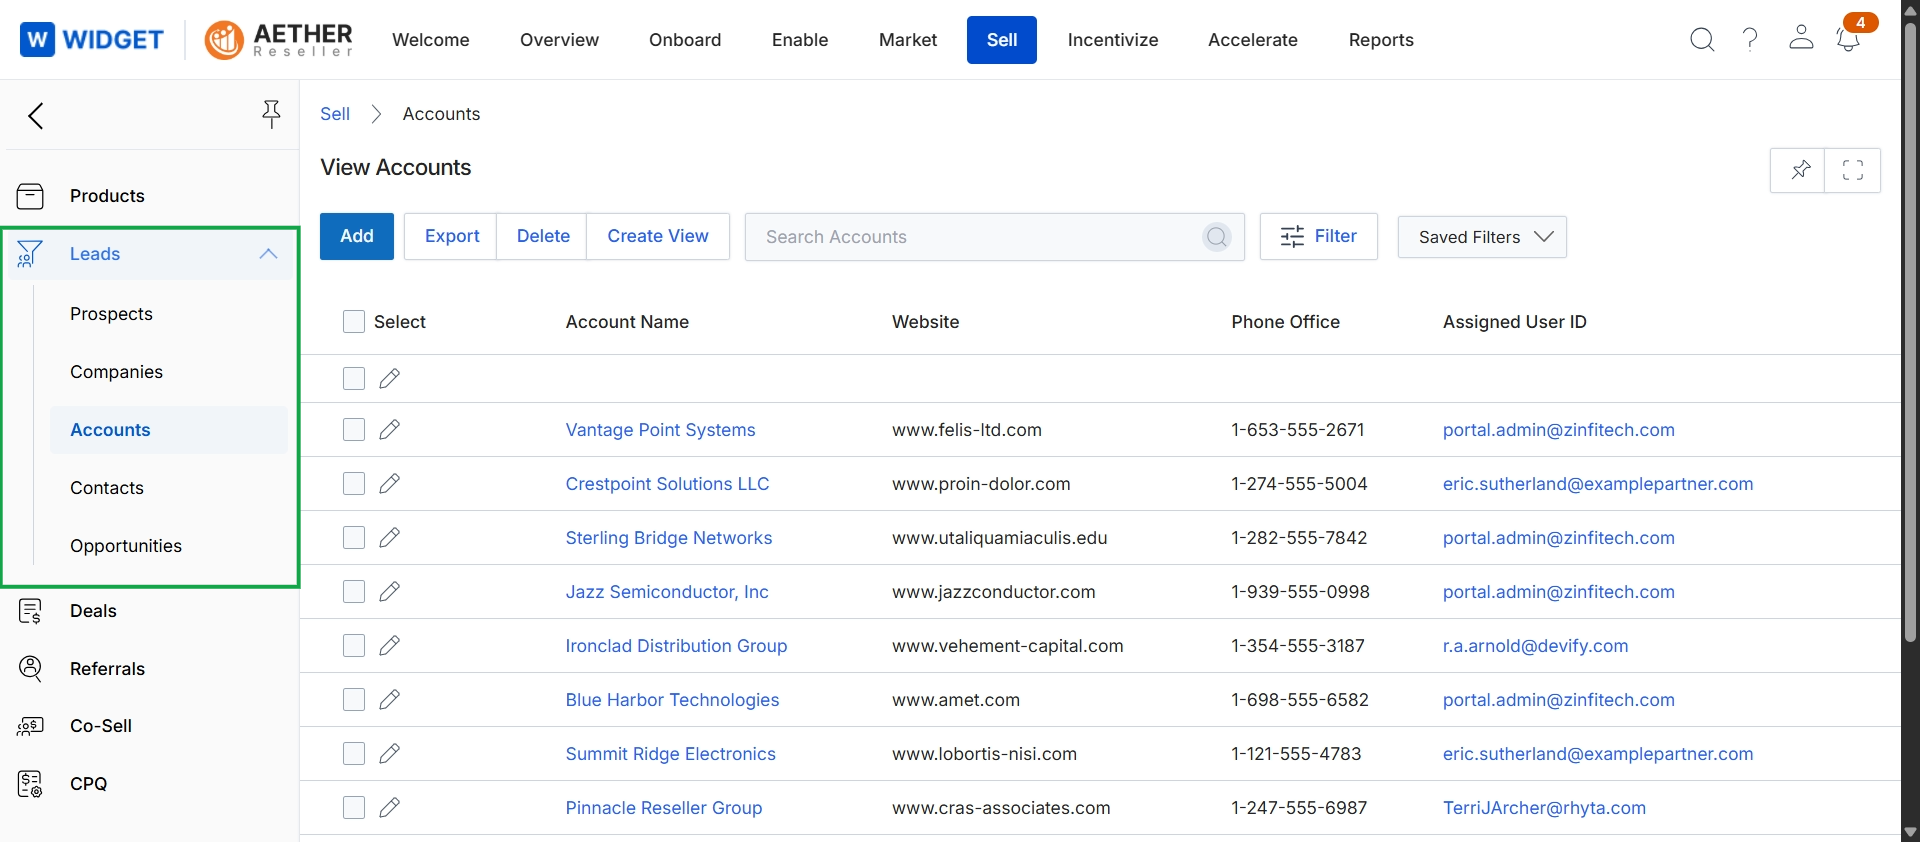Pin the View Accounts page

(x=1798, y=170)
